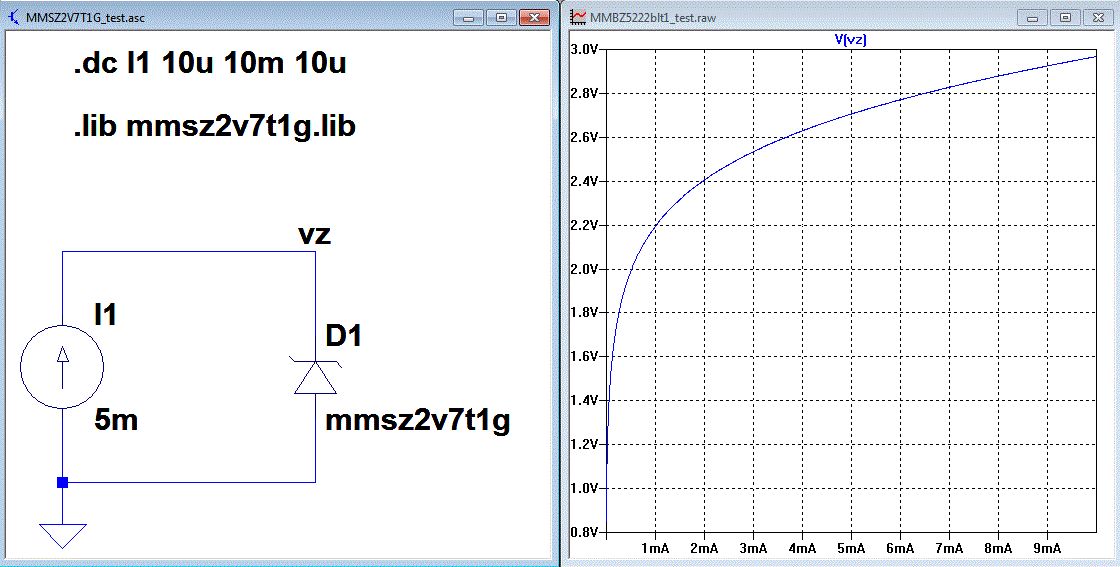Click the 5m current value text
This screenshot has width=1120, height=567.
pos(116,421)
